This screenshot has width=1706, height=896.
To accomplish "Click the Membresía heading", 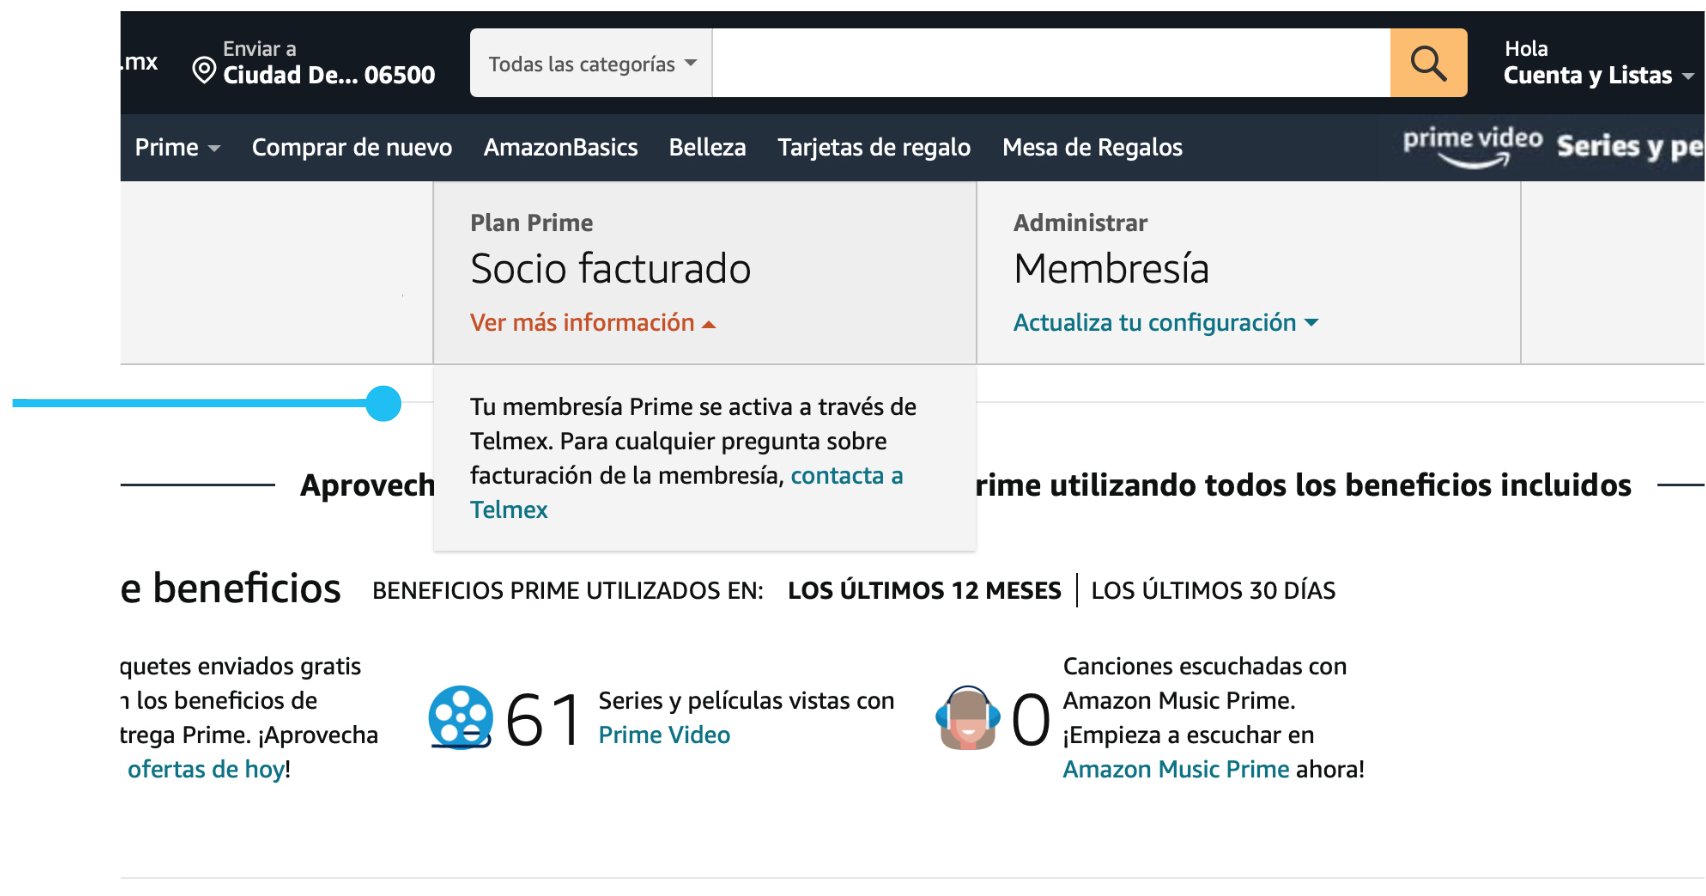I will tap(1111, 269).
